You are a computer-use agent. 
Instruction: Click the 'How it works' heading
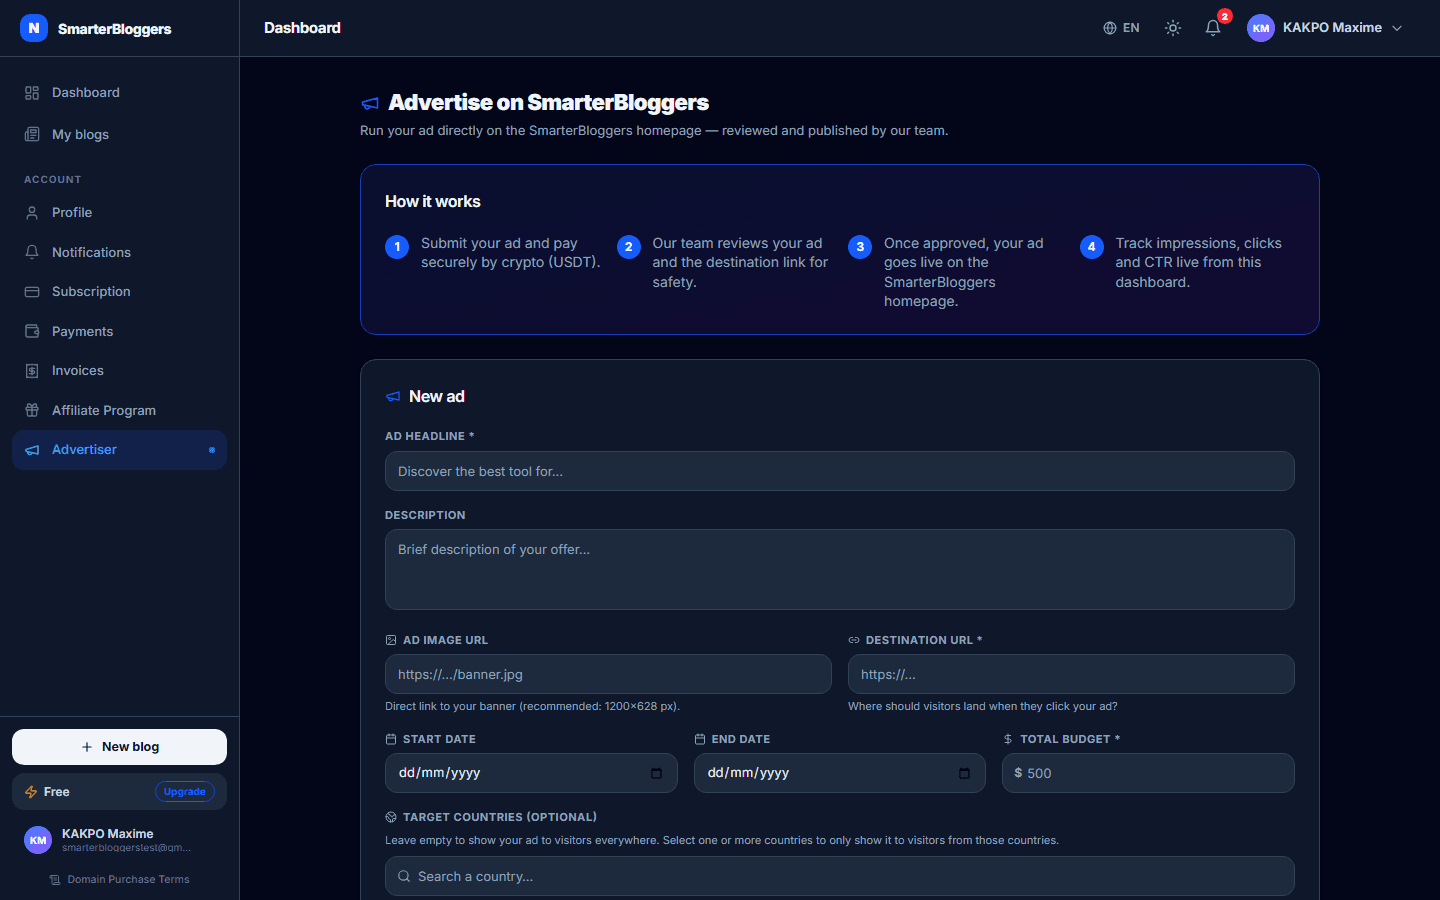[x=433, y=202]
